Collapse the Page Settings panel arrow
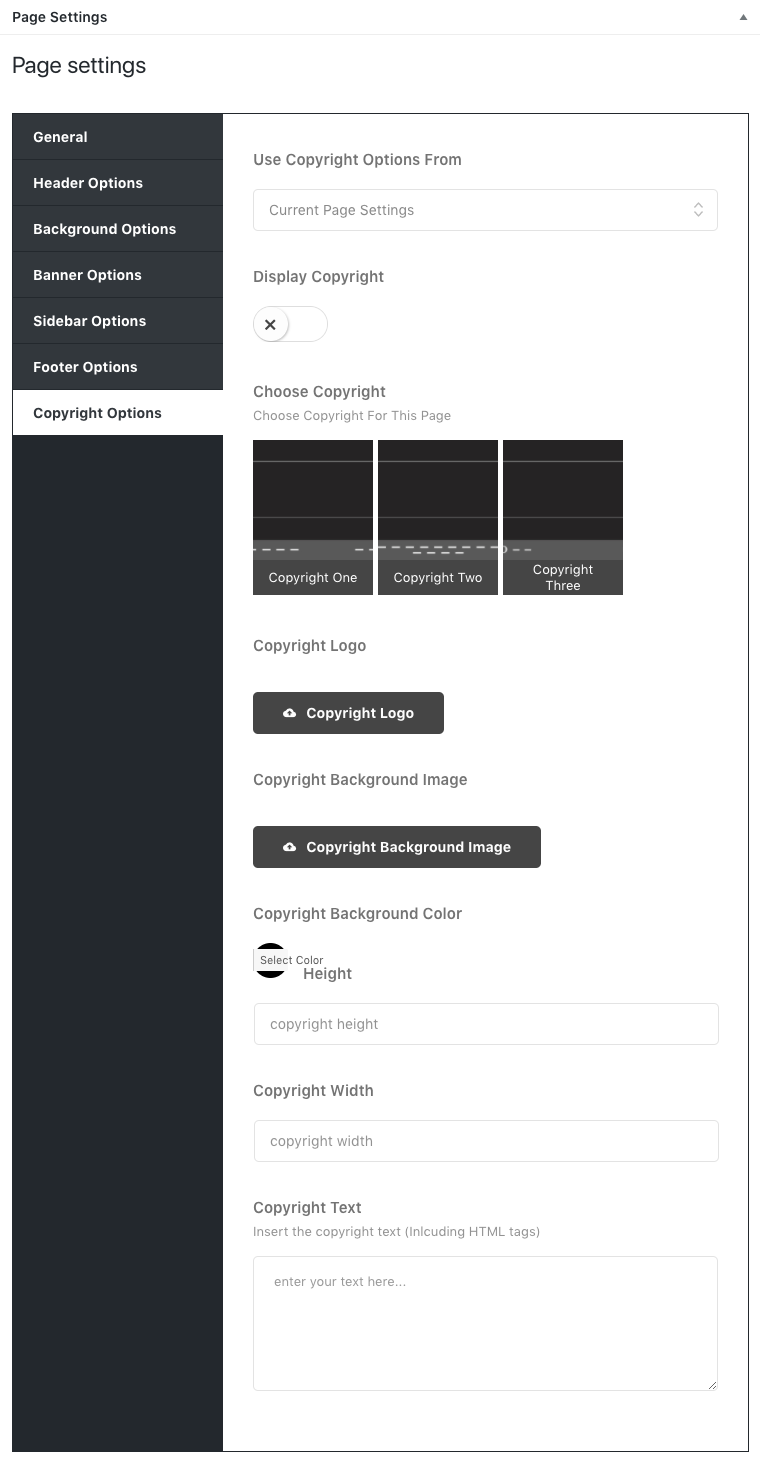 [x=743, y=17]
